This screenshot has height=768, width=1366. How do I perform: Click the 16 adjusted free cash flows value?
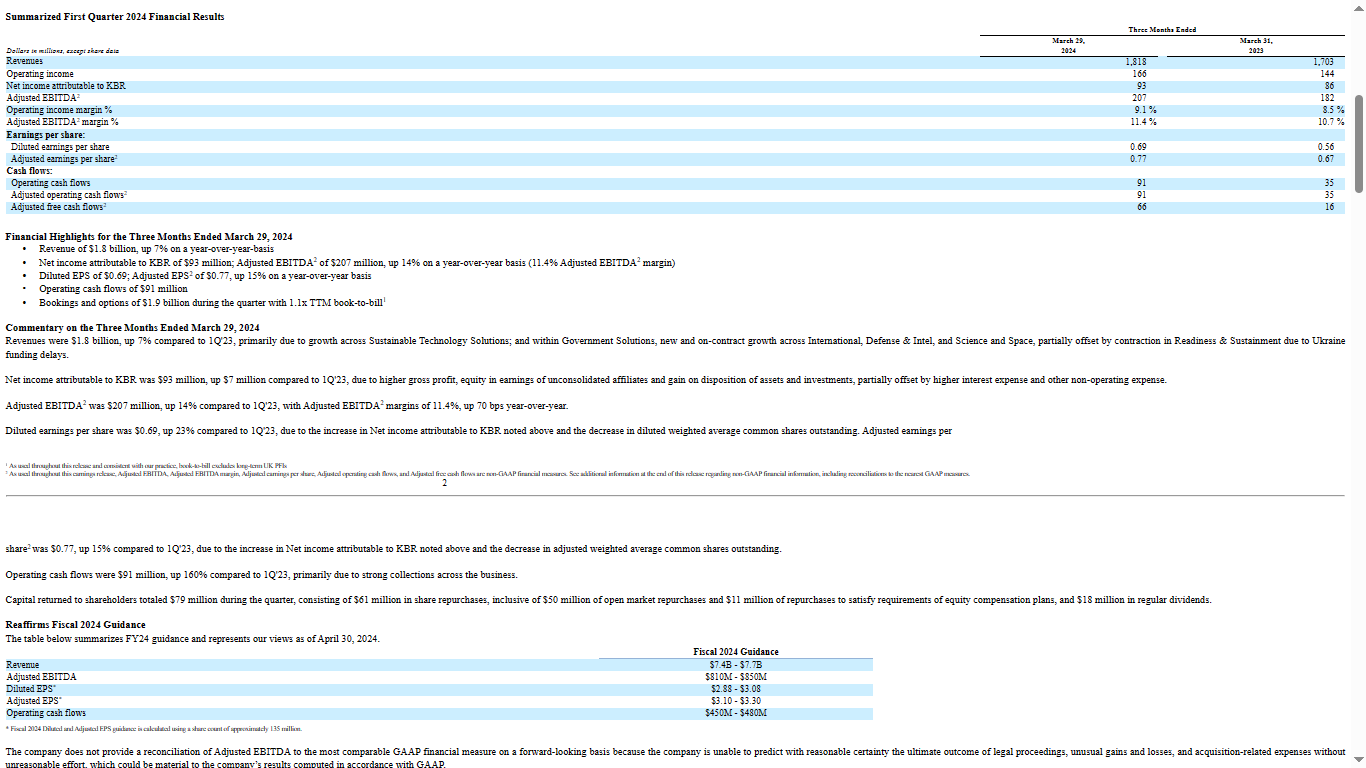[x=1330, y=207]
